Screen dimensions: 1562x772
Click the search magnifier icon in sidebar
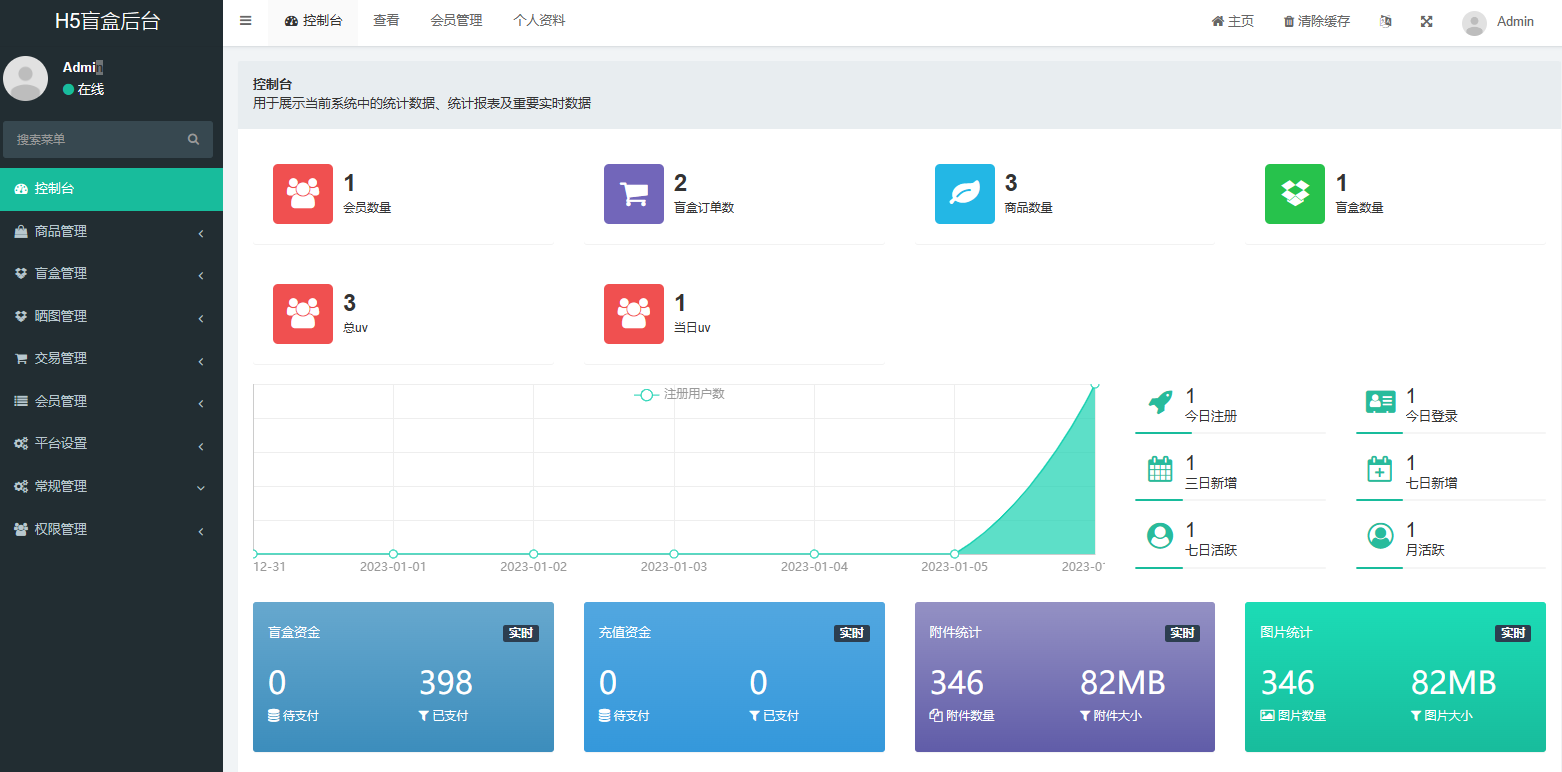[x=194, y=140]
